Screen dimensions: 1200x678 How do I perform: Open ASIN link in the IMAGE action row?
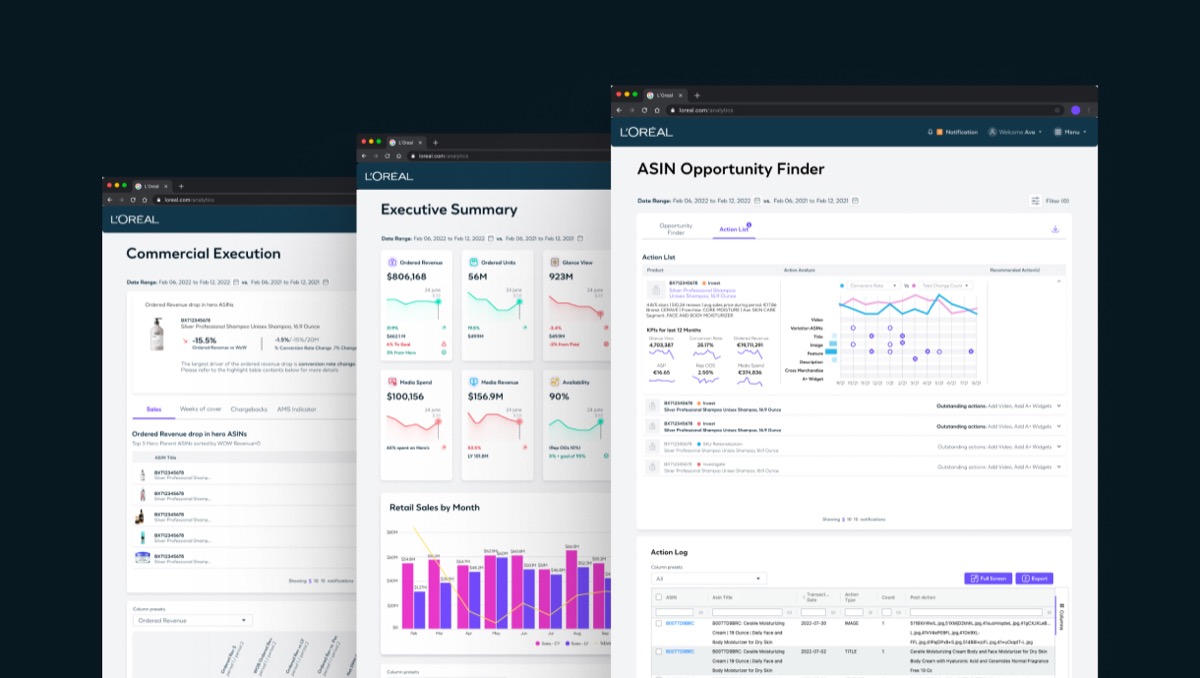coord(679,622)
